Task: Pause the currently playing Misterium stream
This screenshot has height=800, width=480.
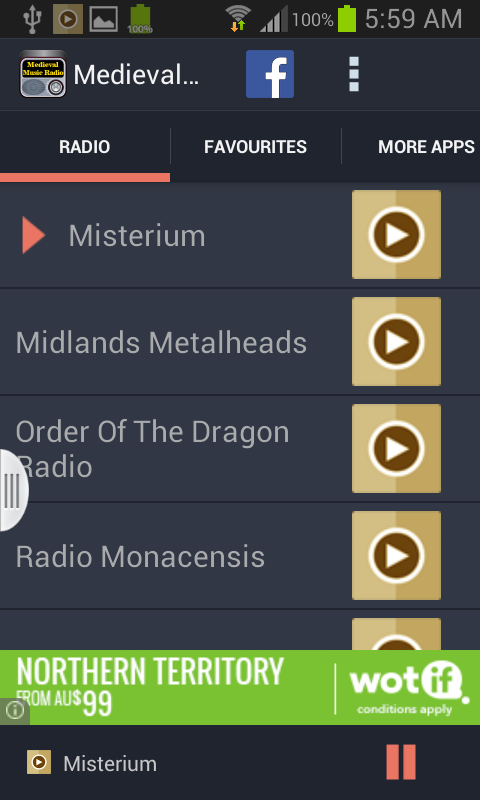Action: click(401, 762)
